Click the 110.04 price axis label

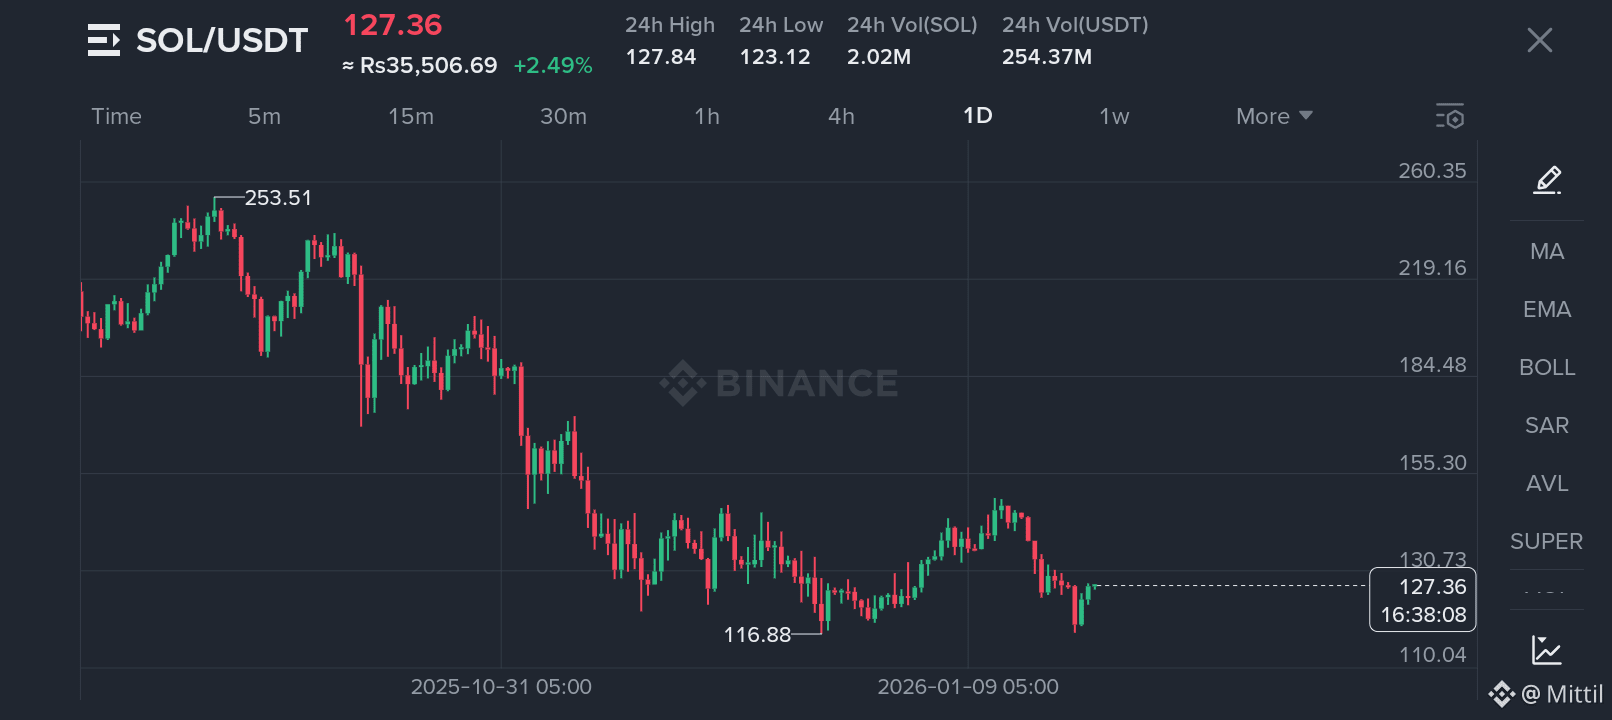pos(1432,655)
